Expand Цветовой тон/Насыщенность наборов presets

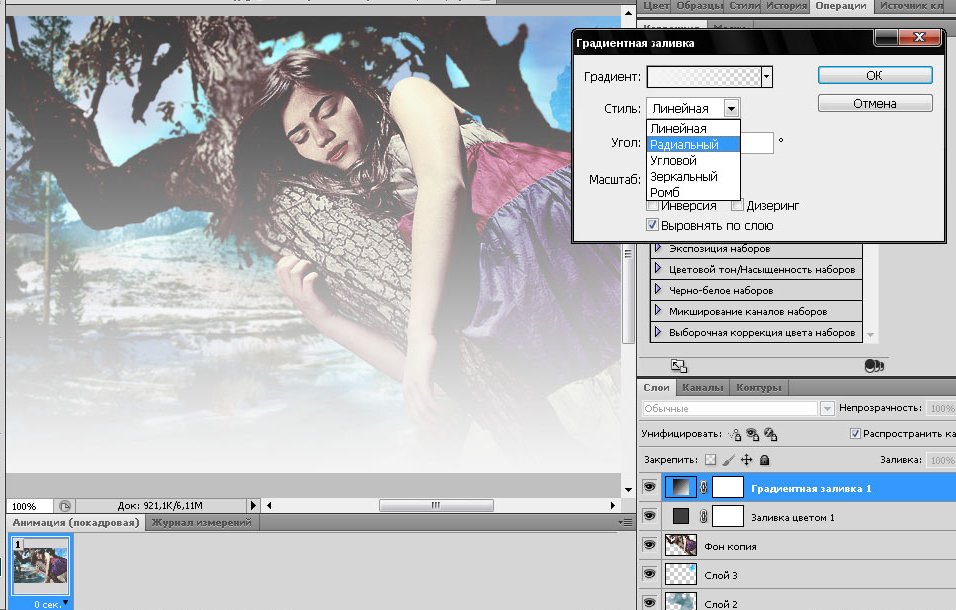click(658, 268)
